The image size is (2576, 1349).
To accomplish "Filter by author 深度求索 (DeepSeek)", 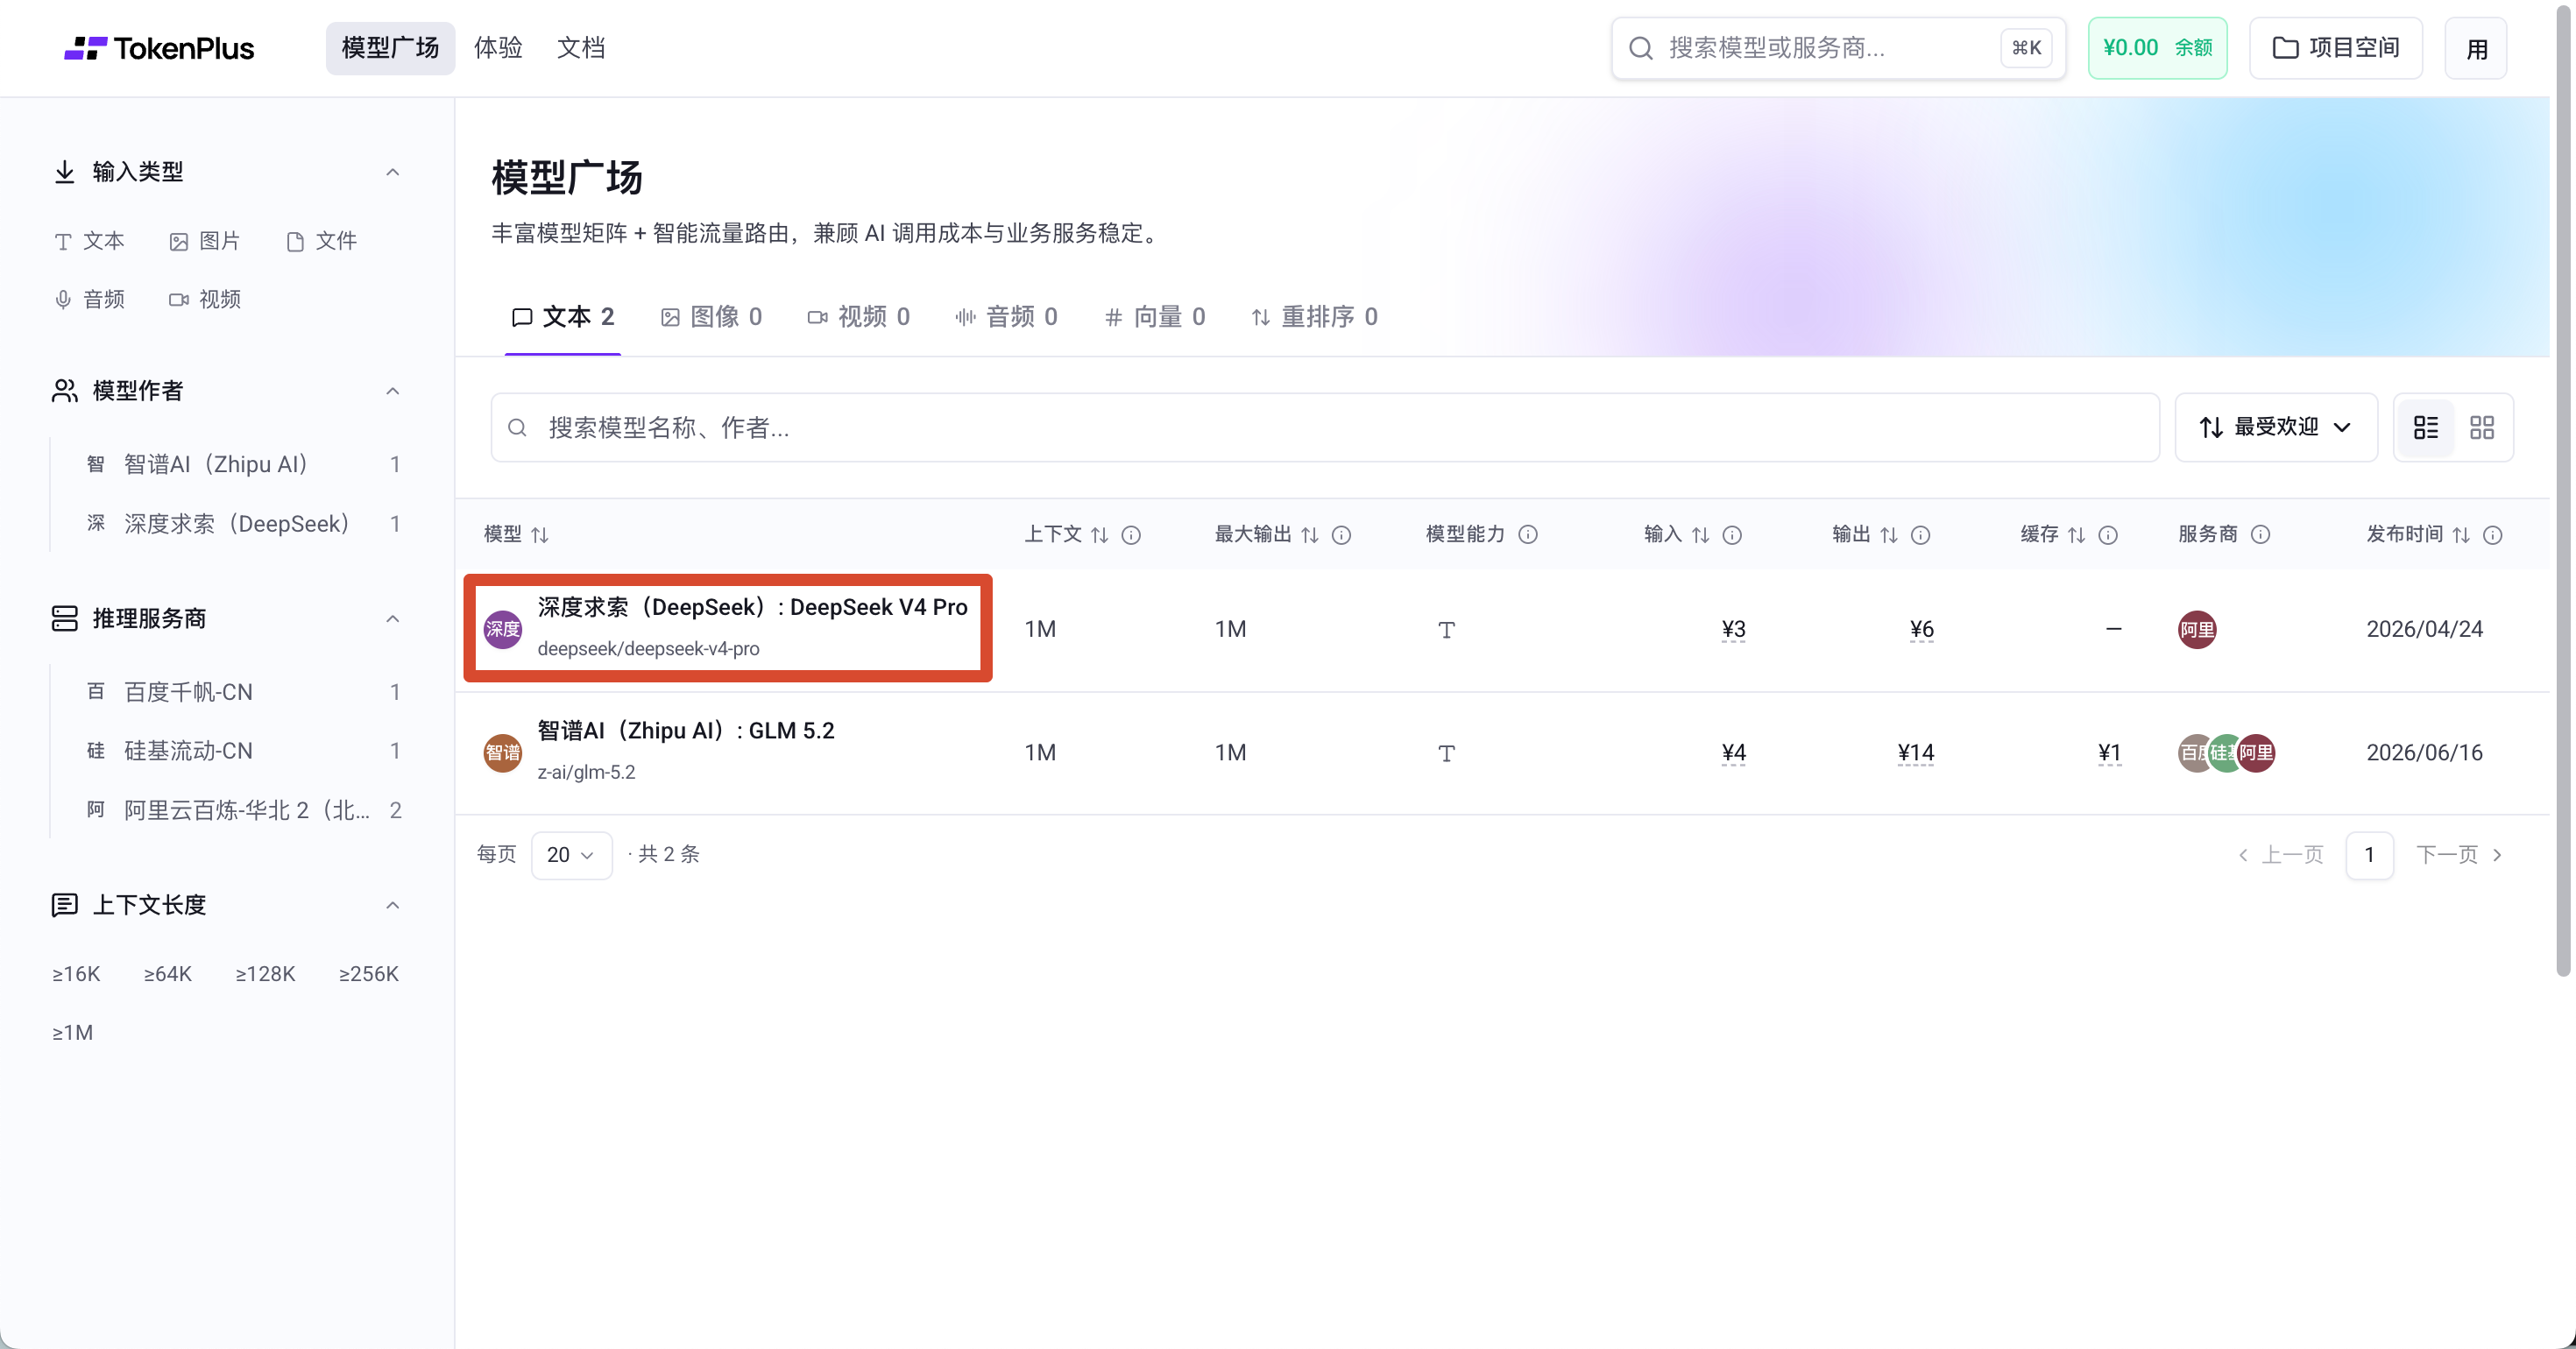I will (x=244, y=523).
